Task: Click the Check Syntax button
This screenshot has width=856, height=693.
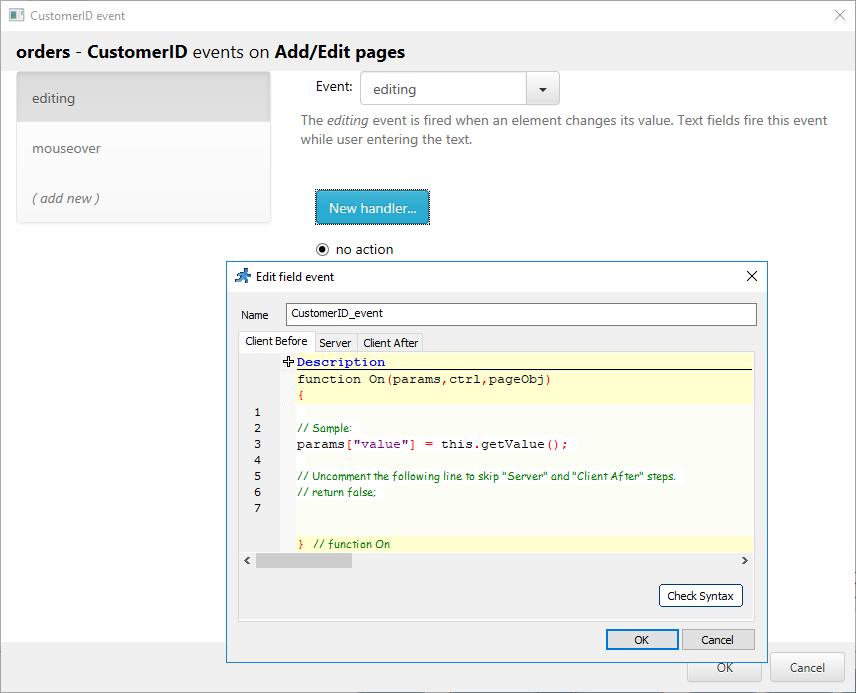Action: [x=700, y=596]
